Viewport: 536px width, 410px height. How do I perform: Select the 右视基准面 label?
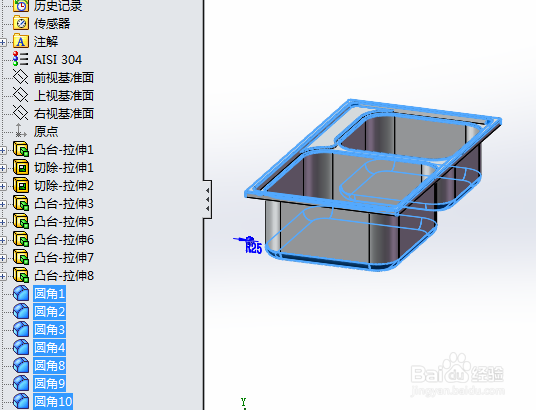coord(64,114)
